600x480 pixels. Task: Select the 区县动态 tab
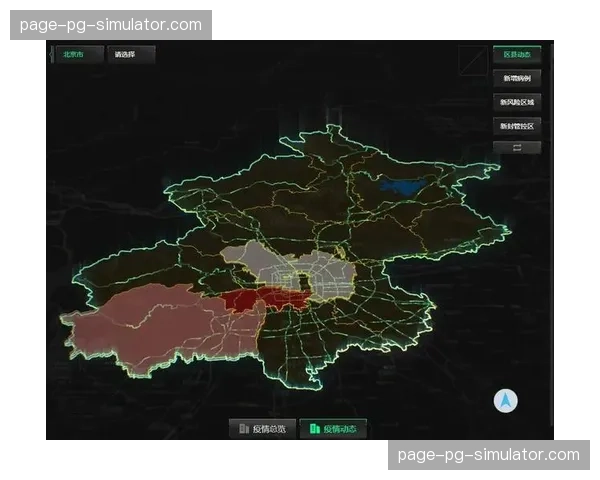[x=517, y=54]
